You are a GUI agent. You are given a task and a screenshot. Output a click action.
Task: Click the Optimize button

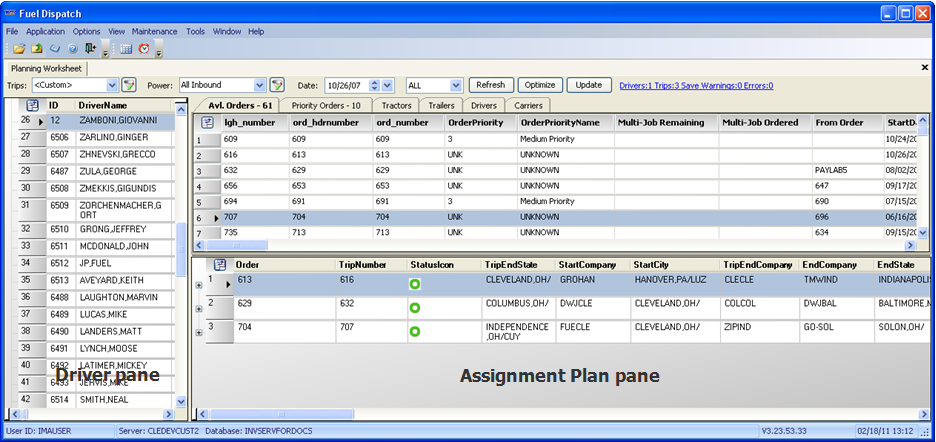pos(540,85)
